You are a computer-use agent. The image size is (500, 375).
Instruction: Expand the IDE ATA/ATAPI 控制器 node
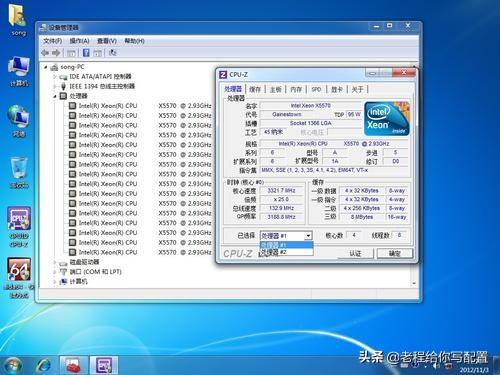(55, 77)
